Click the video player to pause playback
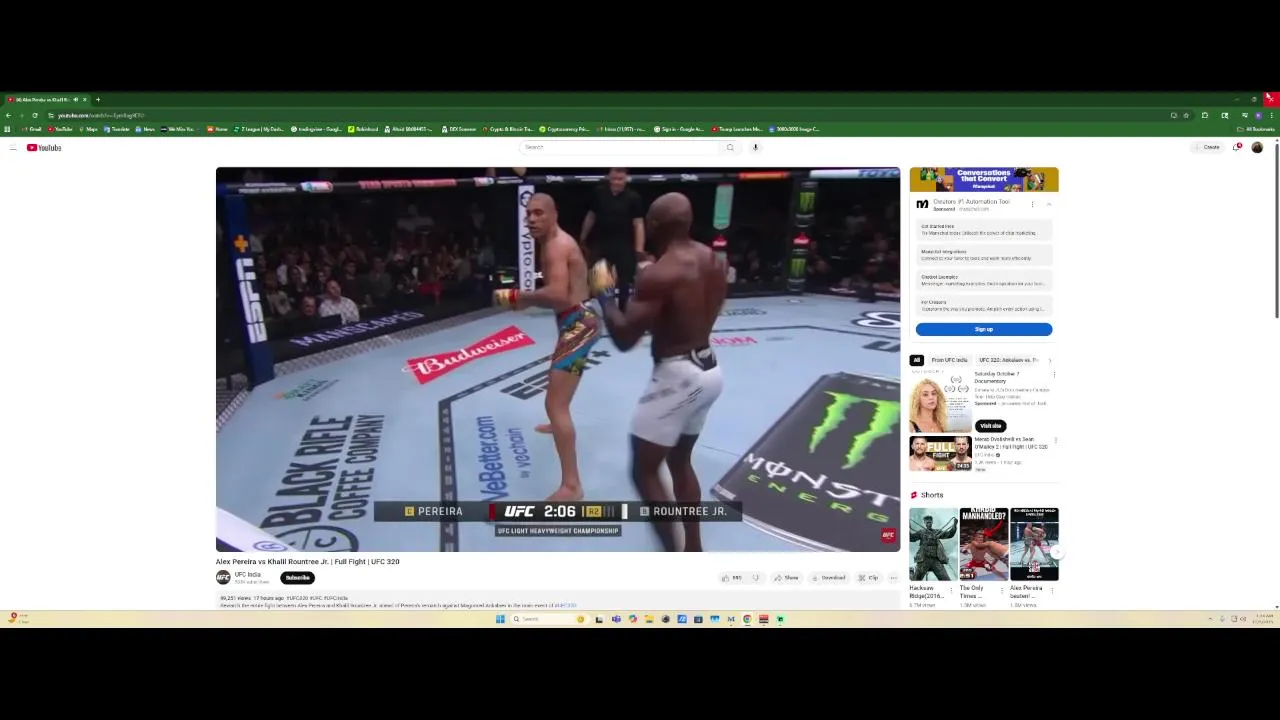1280x720 pixels. (x=558, y=359)
